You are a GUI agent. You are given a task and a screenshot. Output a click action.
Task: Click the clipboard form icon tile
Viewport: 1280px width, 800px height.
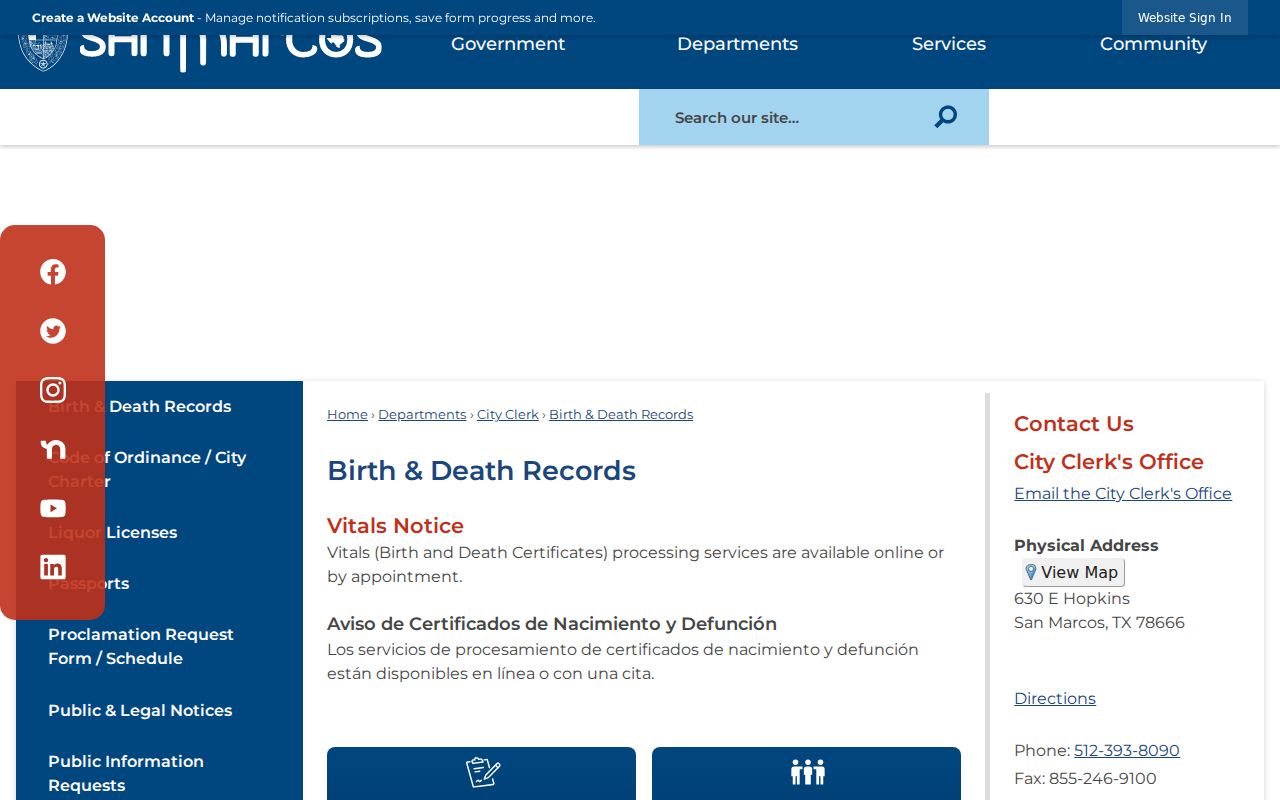pos(481,773)
